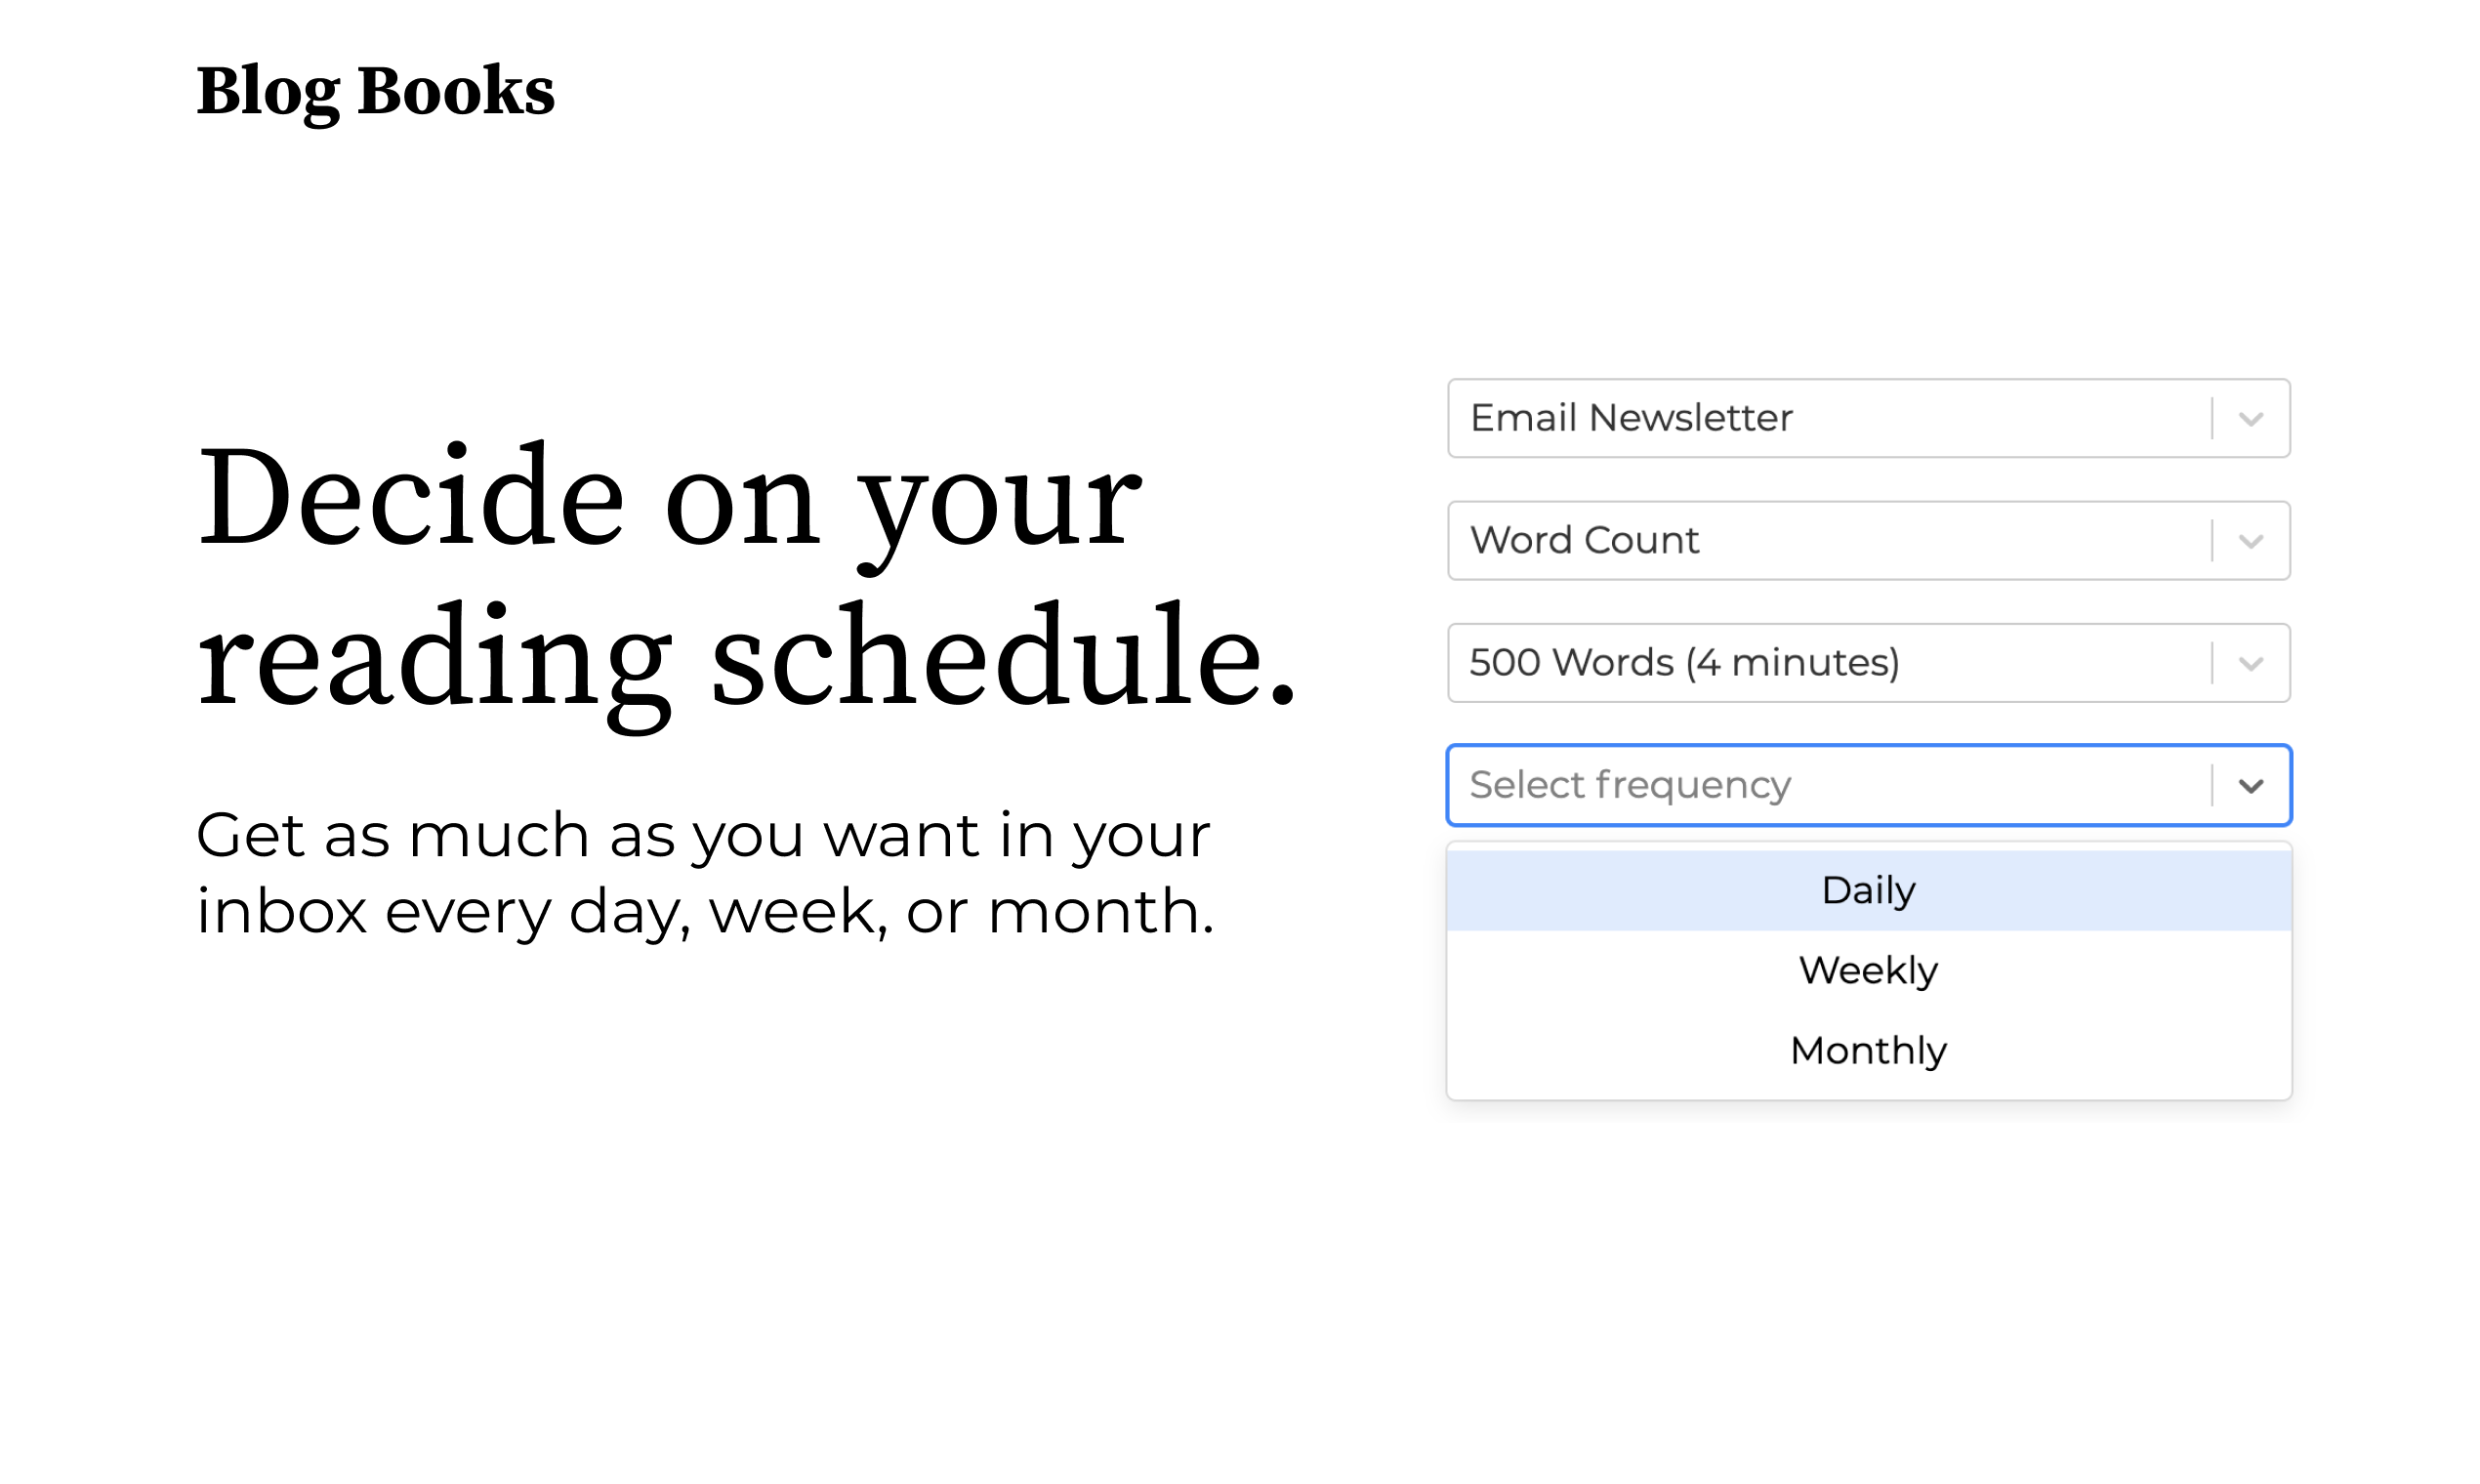Click the divider line in 500 Words box
Viewport: 2480px width, 1484px height.
[2212, 663]
